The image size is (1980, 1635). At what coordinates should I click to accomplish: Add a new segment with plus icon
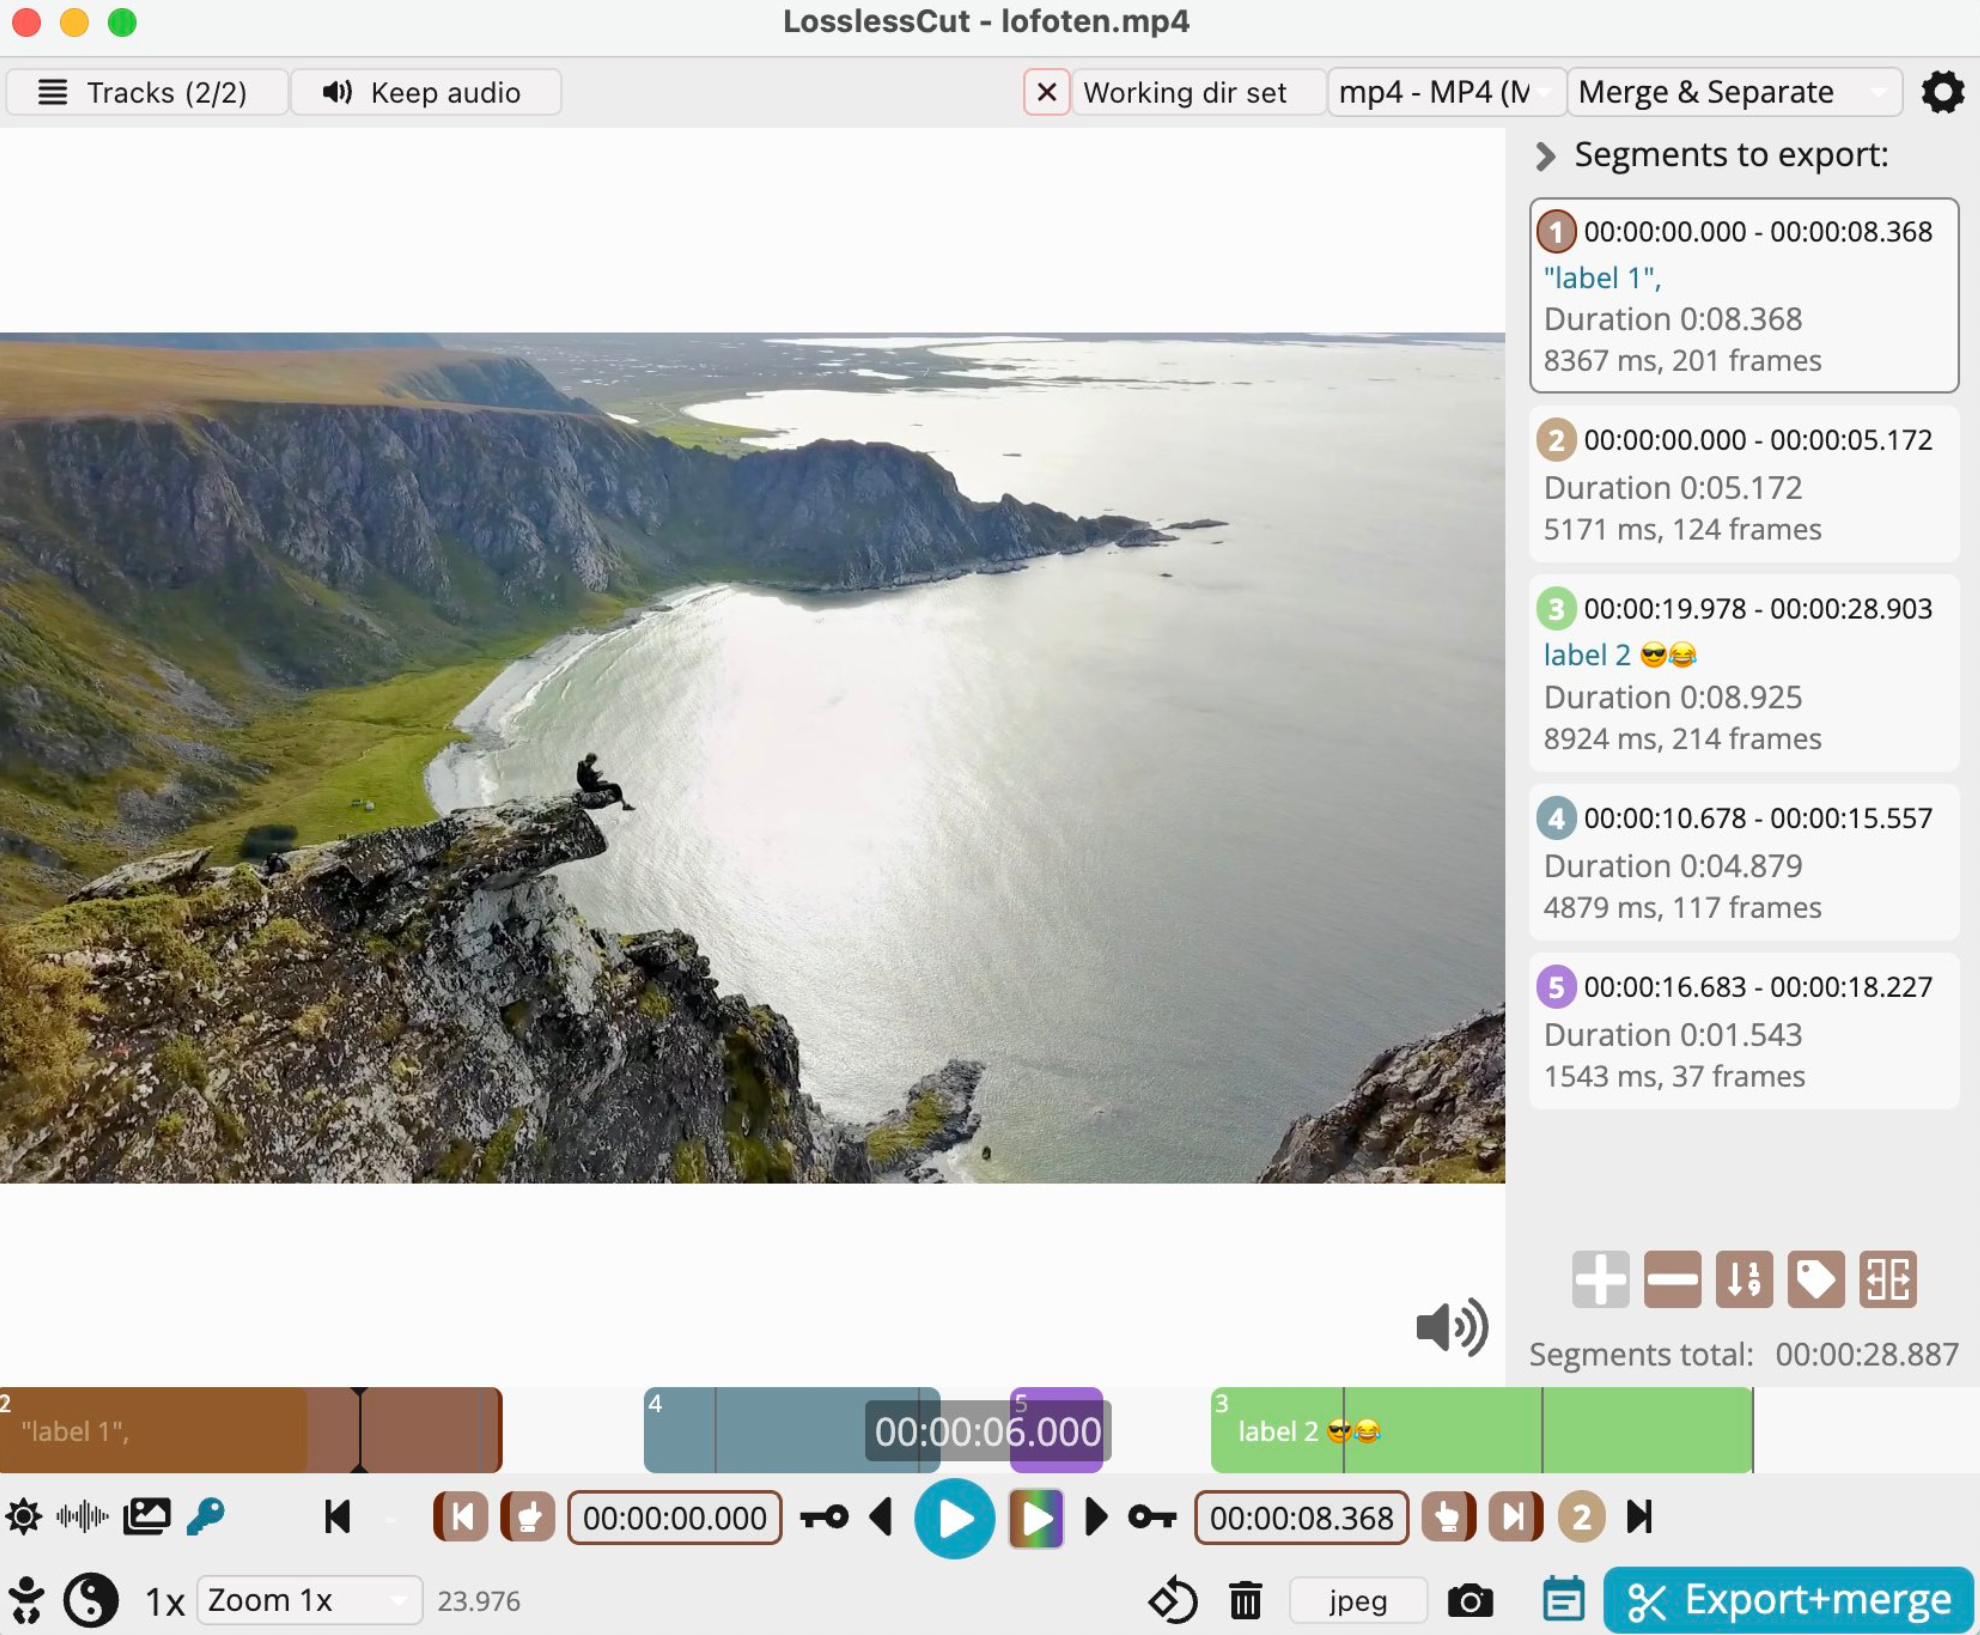[1600, 1279]
